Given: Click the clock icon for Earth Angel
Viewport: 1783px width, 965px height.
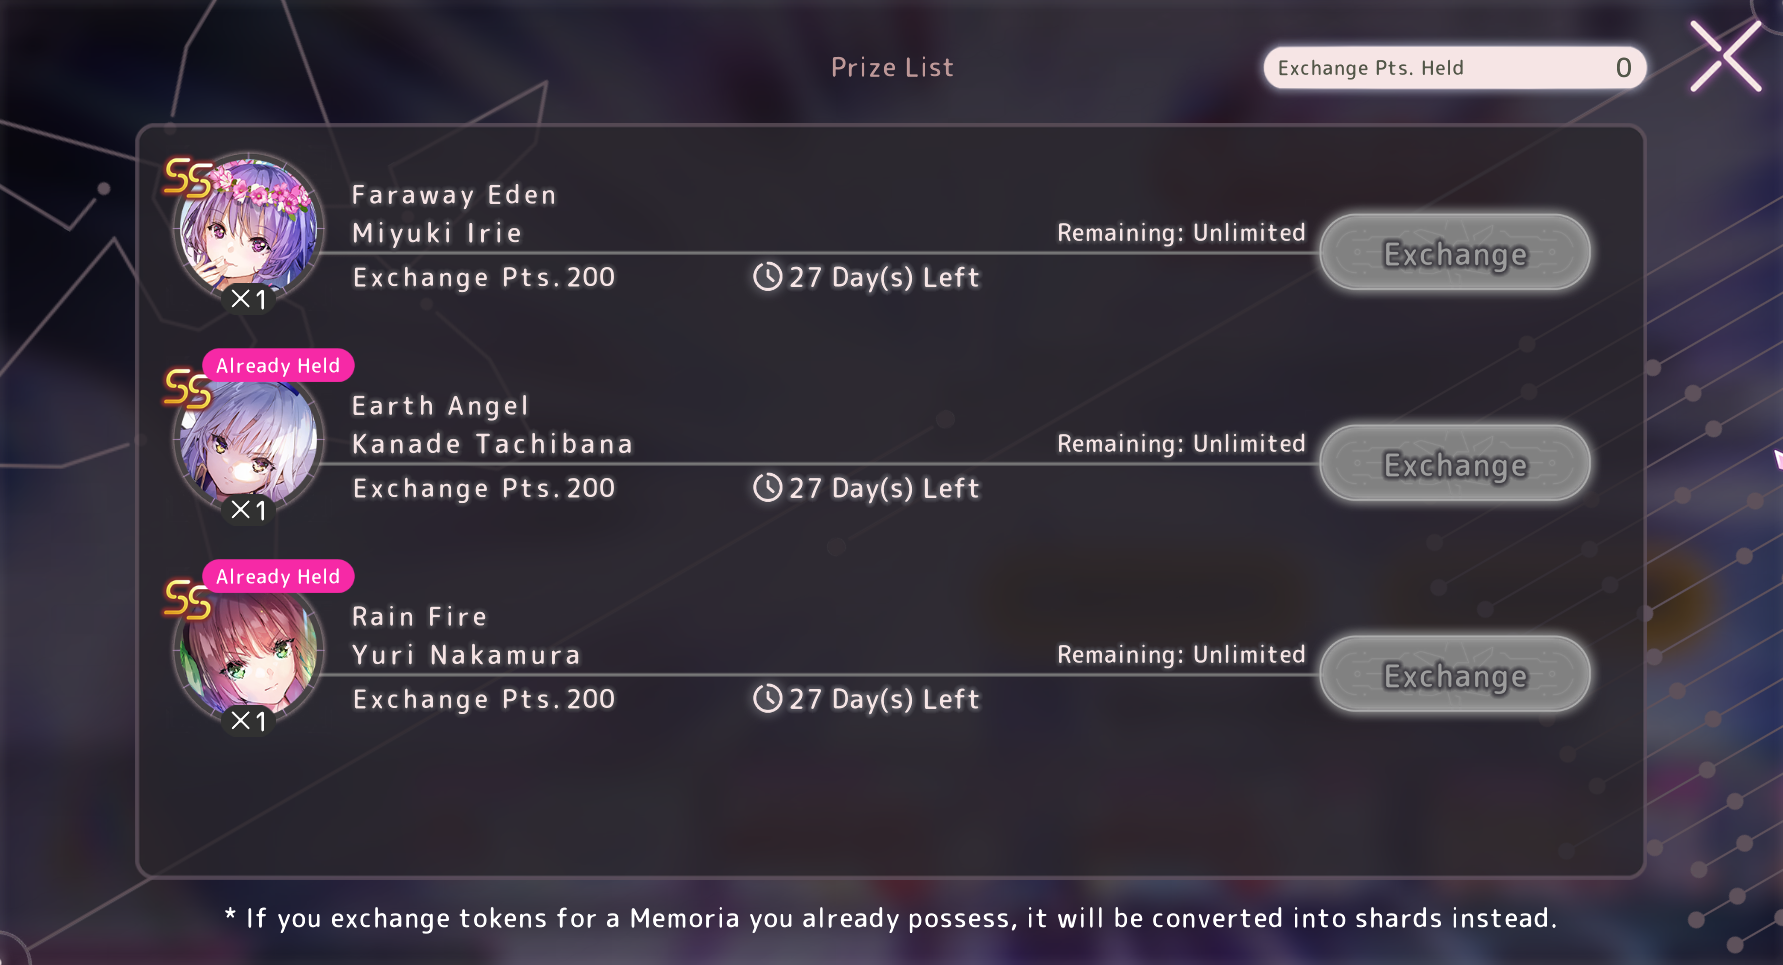Looking at the screenshot, I should point(767,488).
